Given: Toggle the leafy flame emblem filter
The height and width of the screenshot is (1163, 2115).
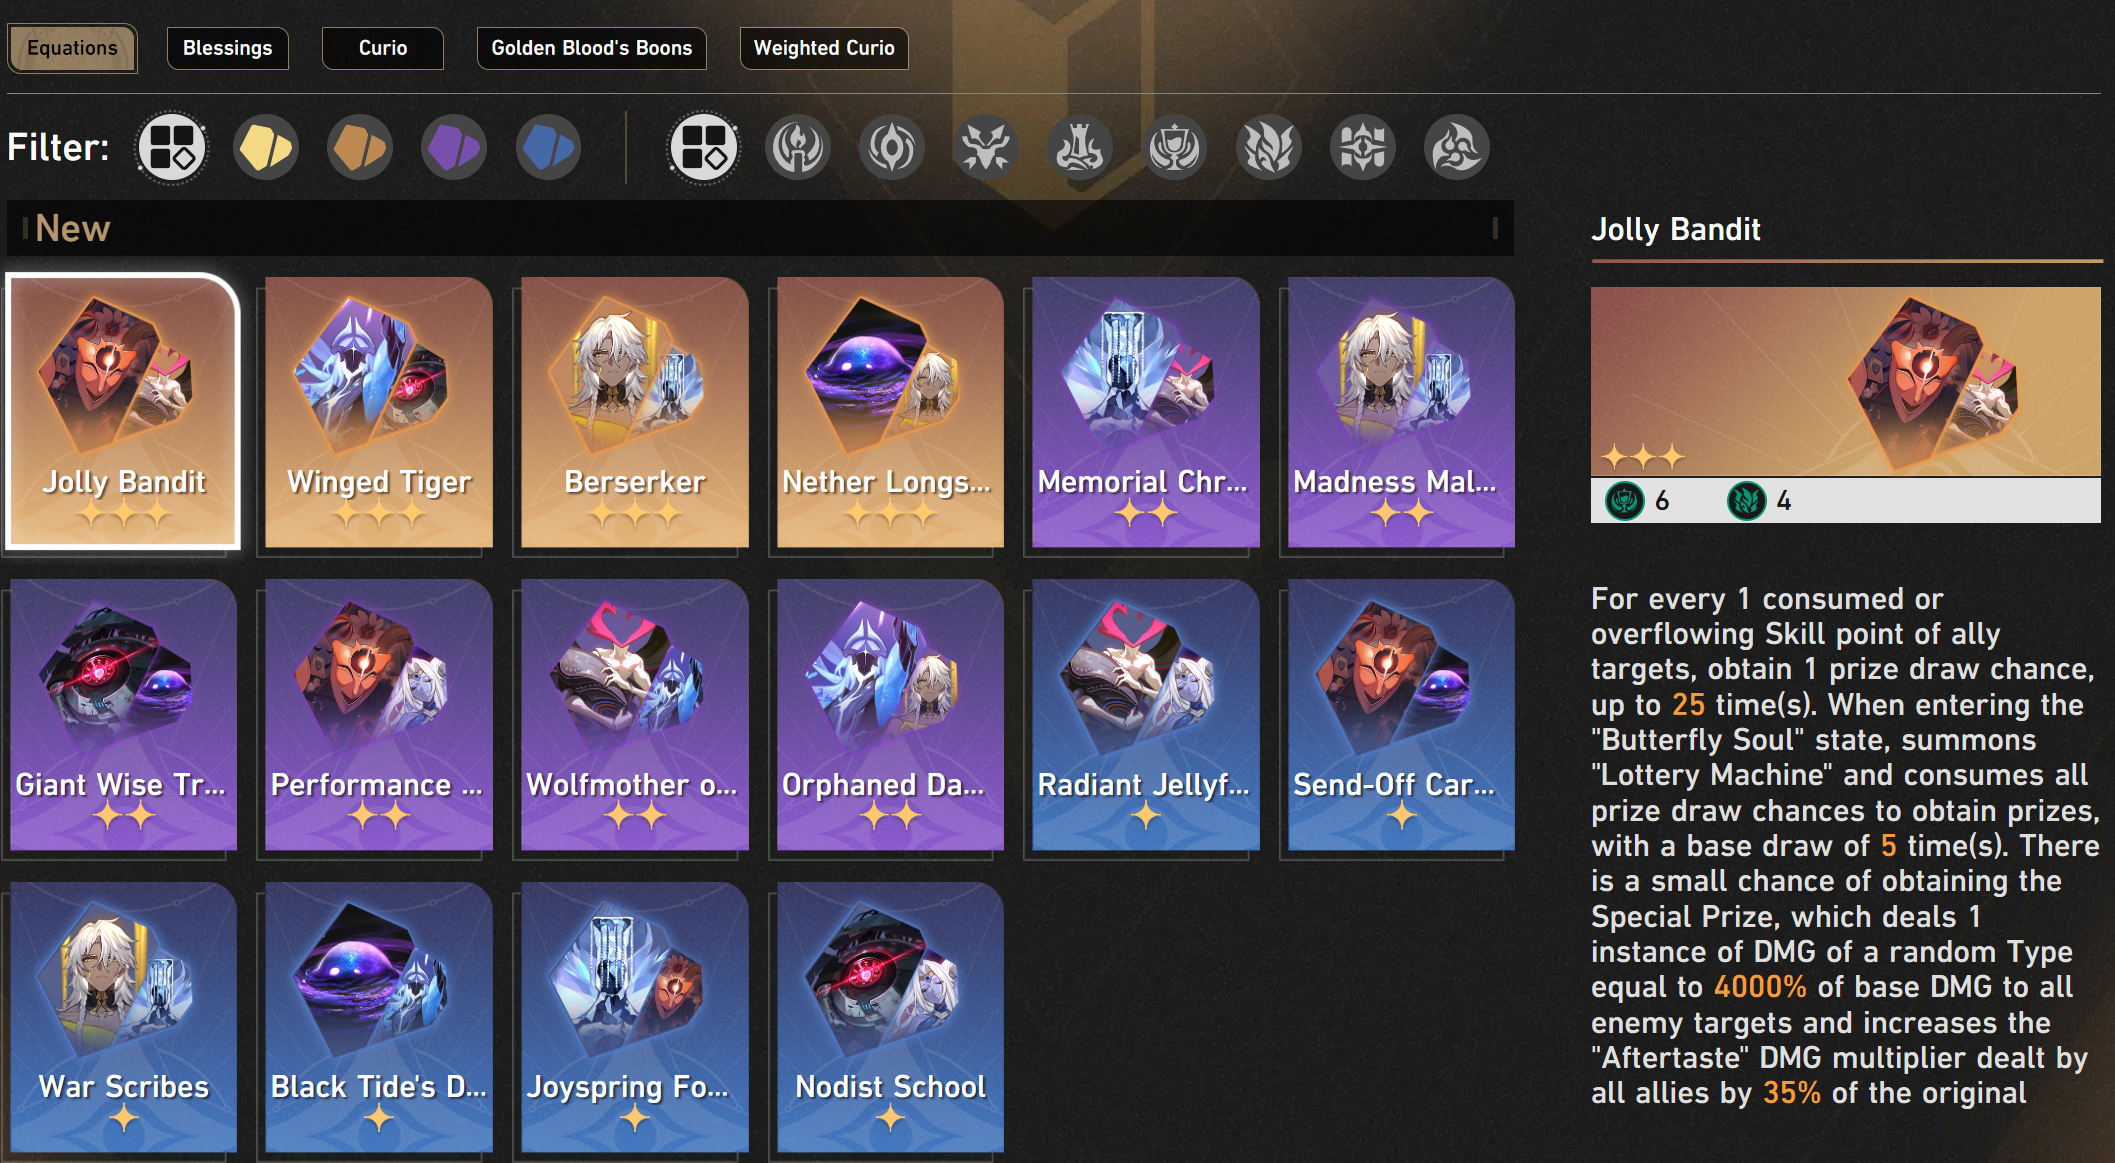Looking at the screenshot, I should (1269, 147).
